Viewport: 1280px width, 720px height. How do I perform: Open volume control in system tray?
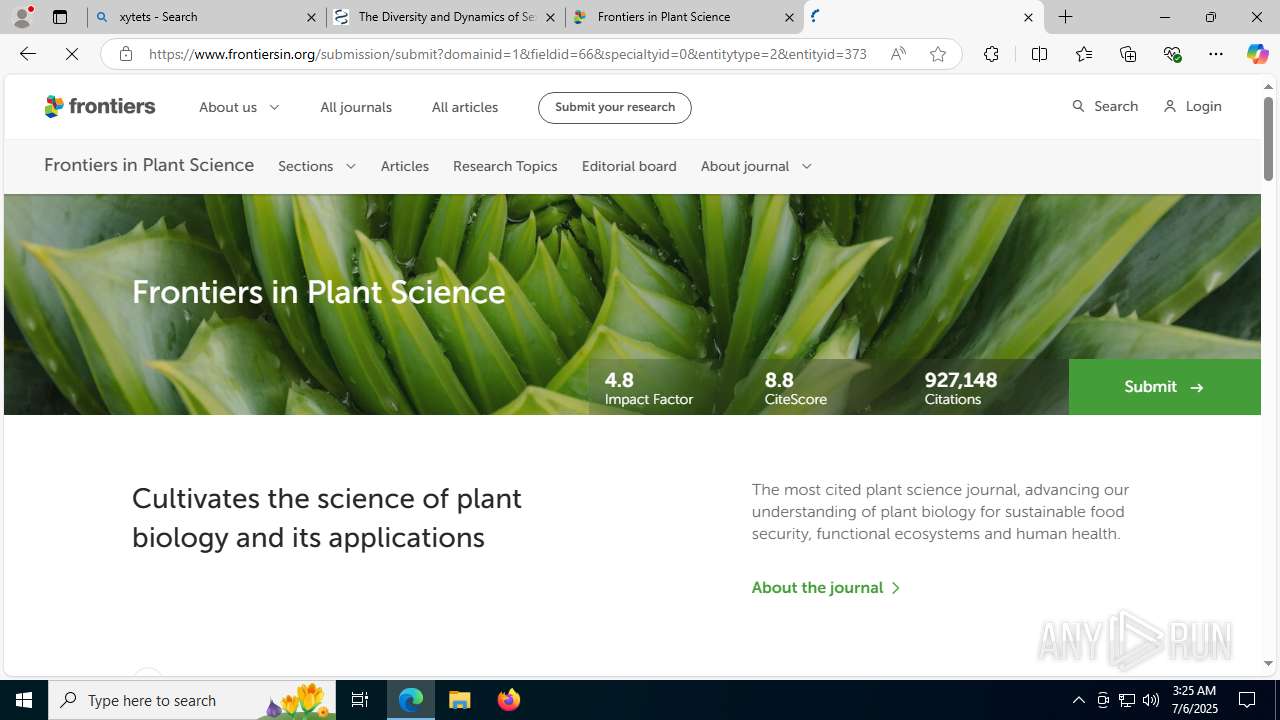pos(1151,700)
